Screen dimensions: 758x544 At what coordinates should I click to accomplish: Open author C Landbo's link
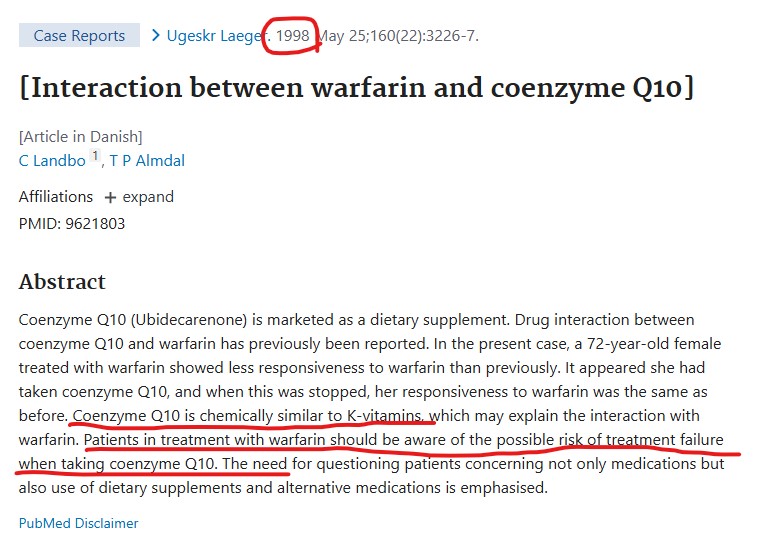pyautogui.click(x=52, y=160)
